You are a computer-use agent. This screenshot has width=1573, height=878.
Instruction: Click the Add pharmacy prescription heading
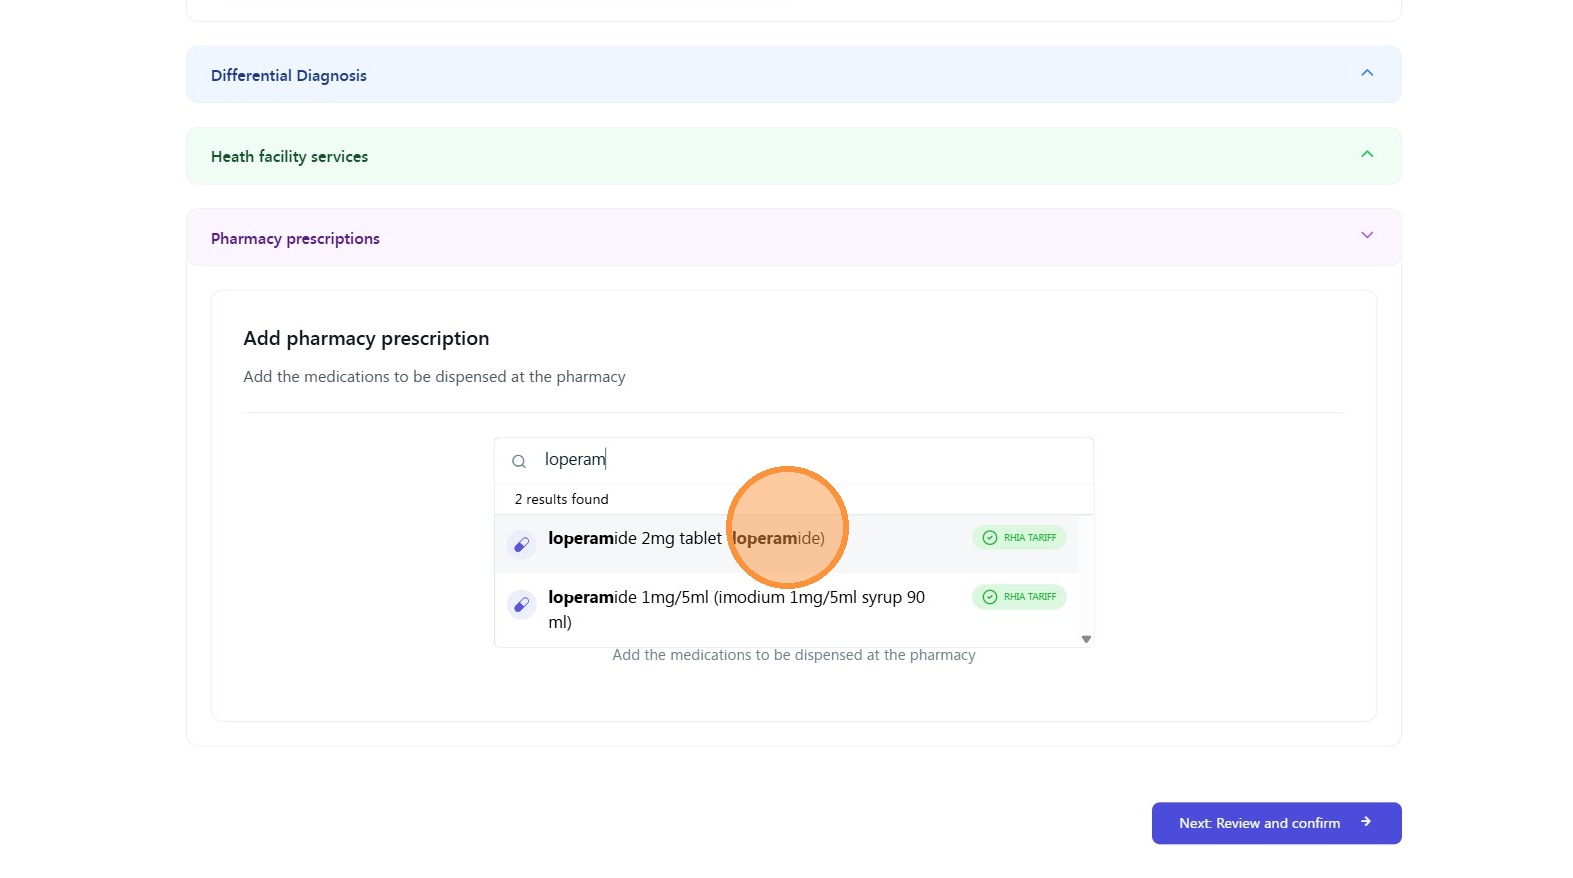pyautogui.click(x=366, y=338)
